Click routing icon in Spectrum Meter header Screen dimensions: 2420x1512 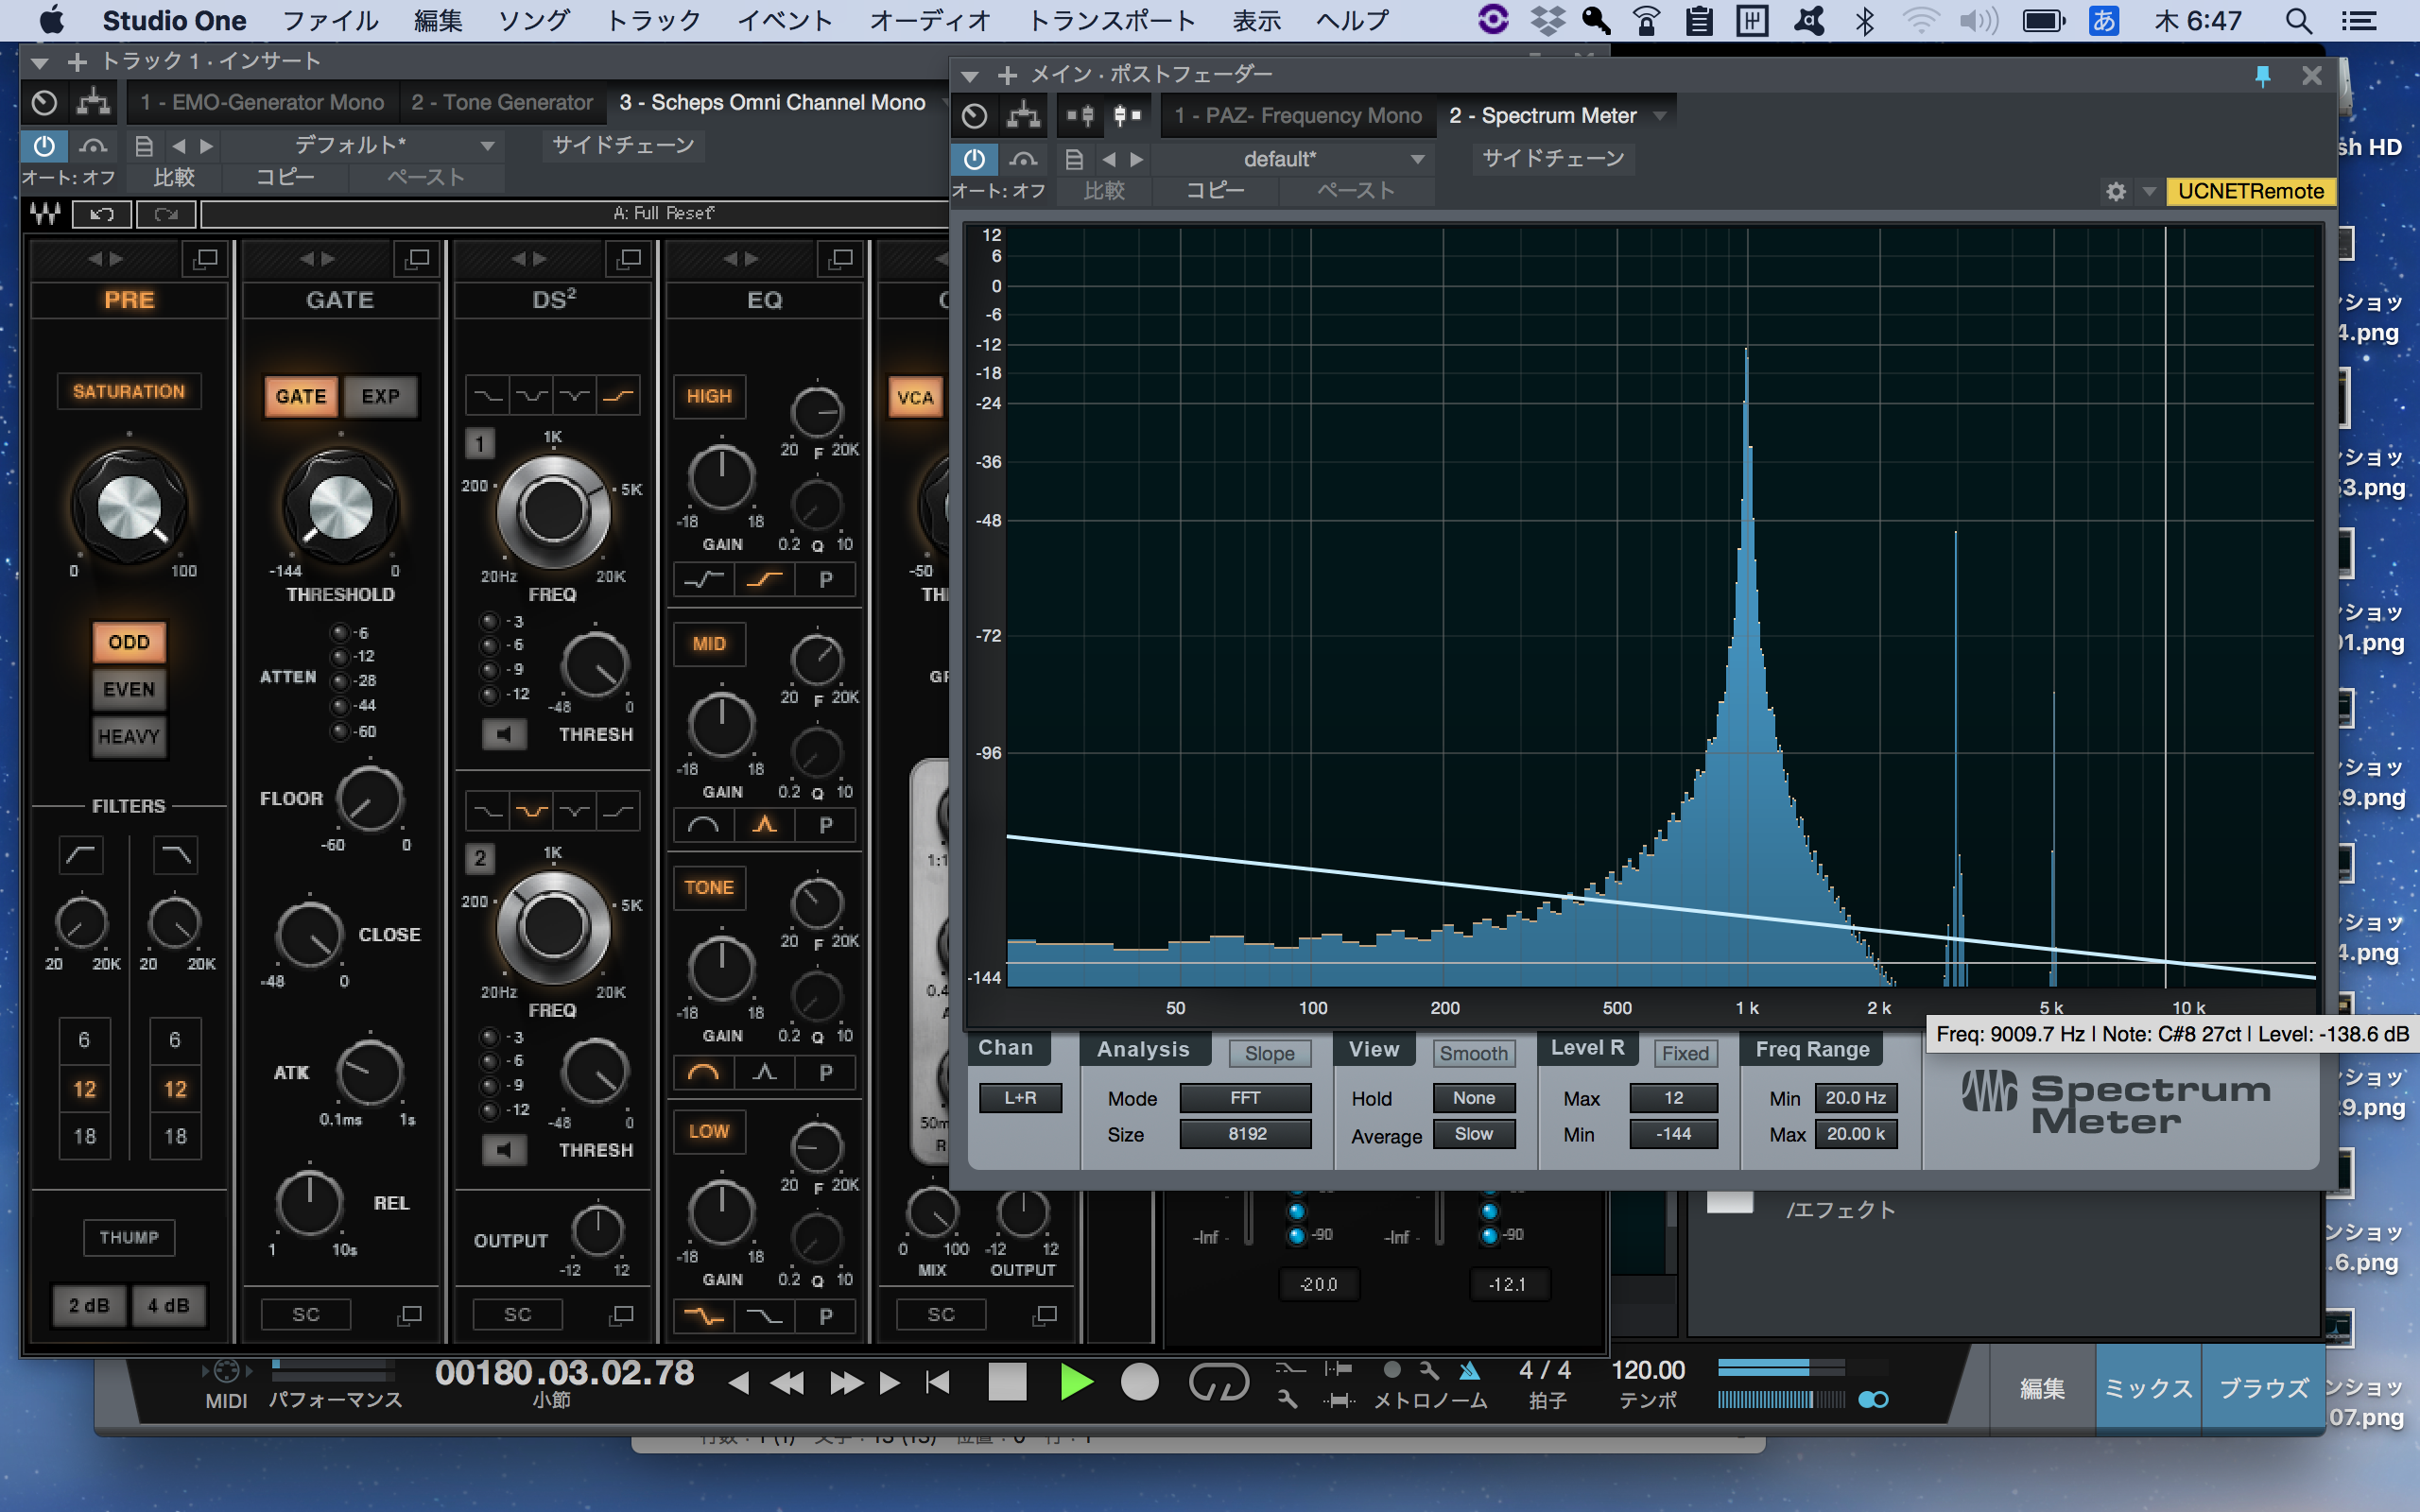1023,116
